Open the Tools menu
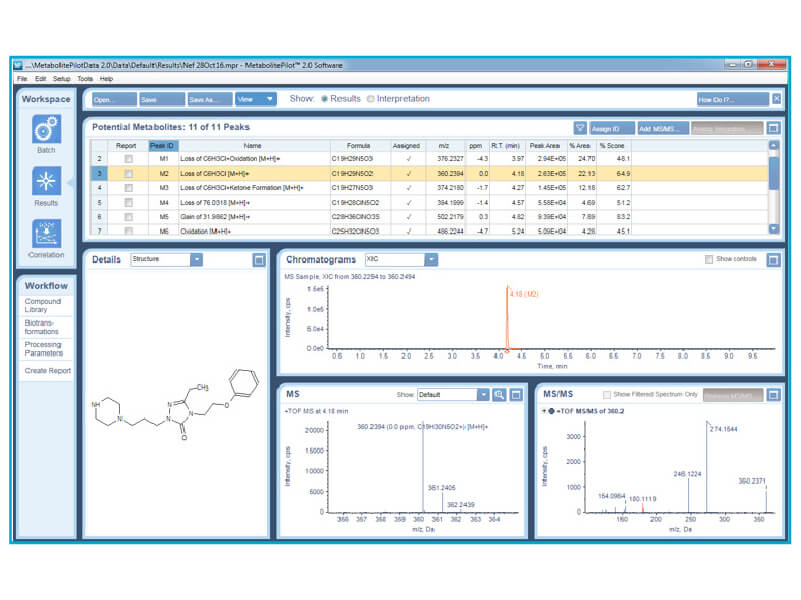Viewport: 801px width, 600px height. pyautogui.click(x=85, y=78)
